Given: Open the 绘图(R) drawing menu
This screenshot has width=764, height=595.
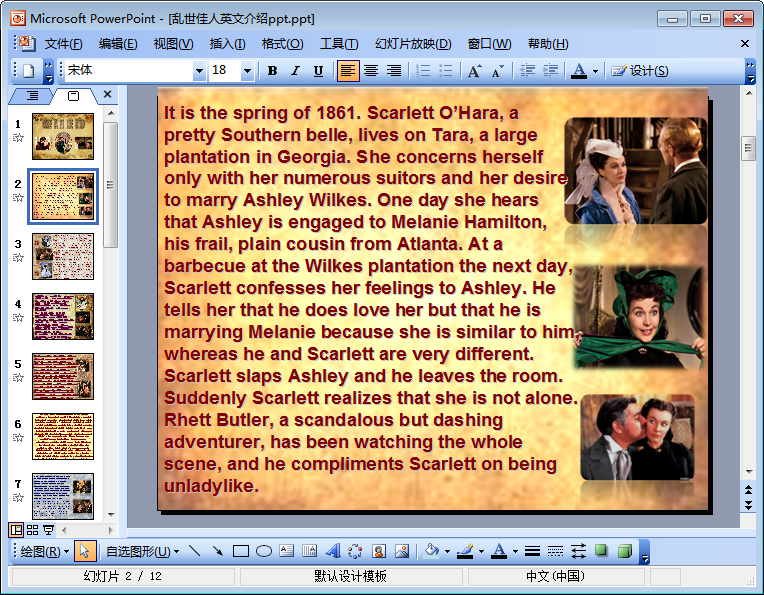Looking at the screenshot, I should click(x=44, y=552).
